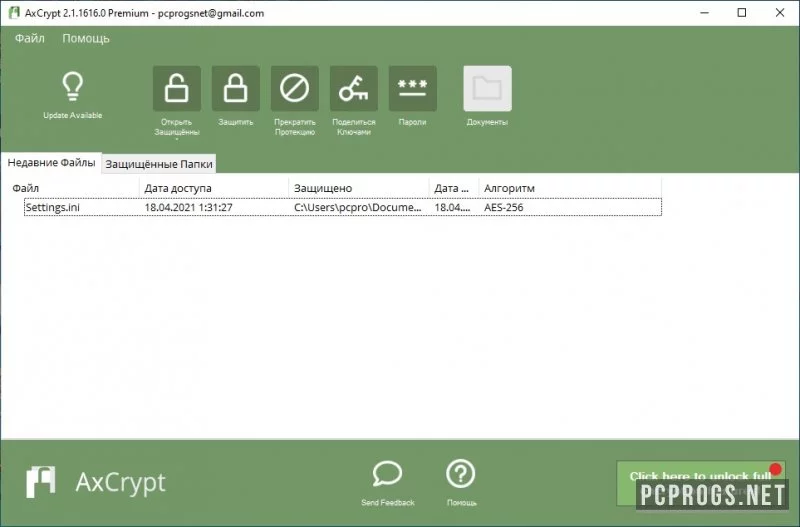Viewport: 800px width, 527px height.
Task: Minimize the AxCrypt window
Action: pos(705,13)
